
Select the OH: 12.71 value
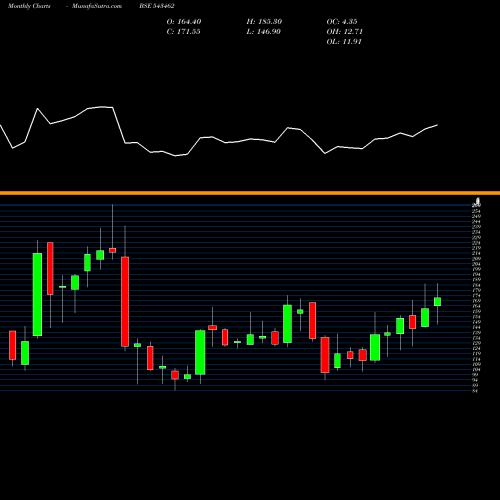345,32
